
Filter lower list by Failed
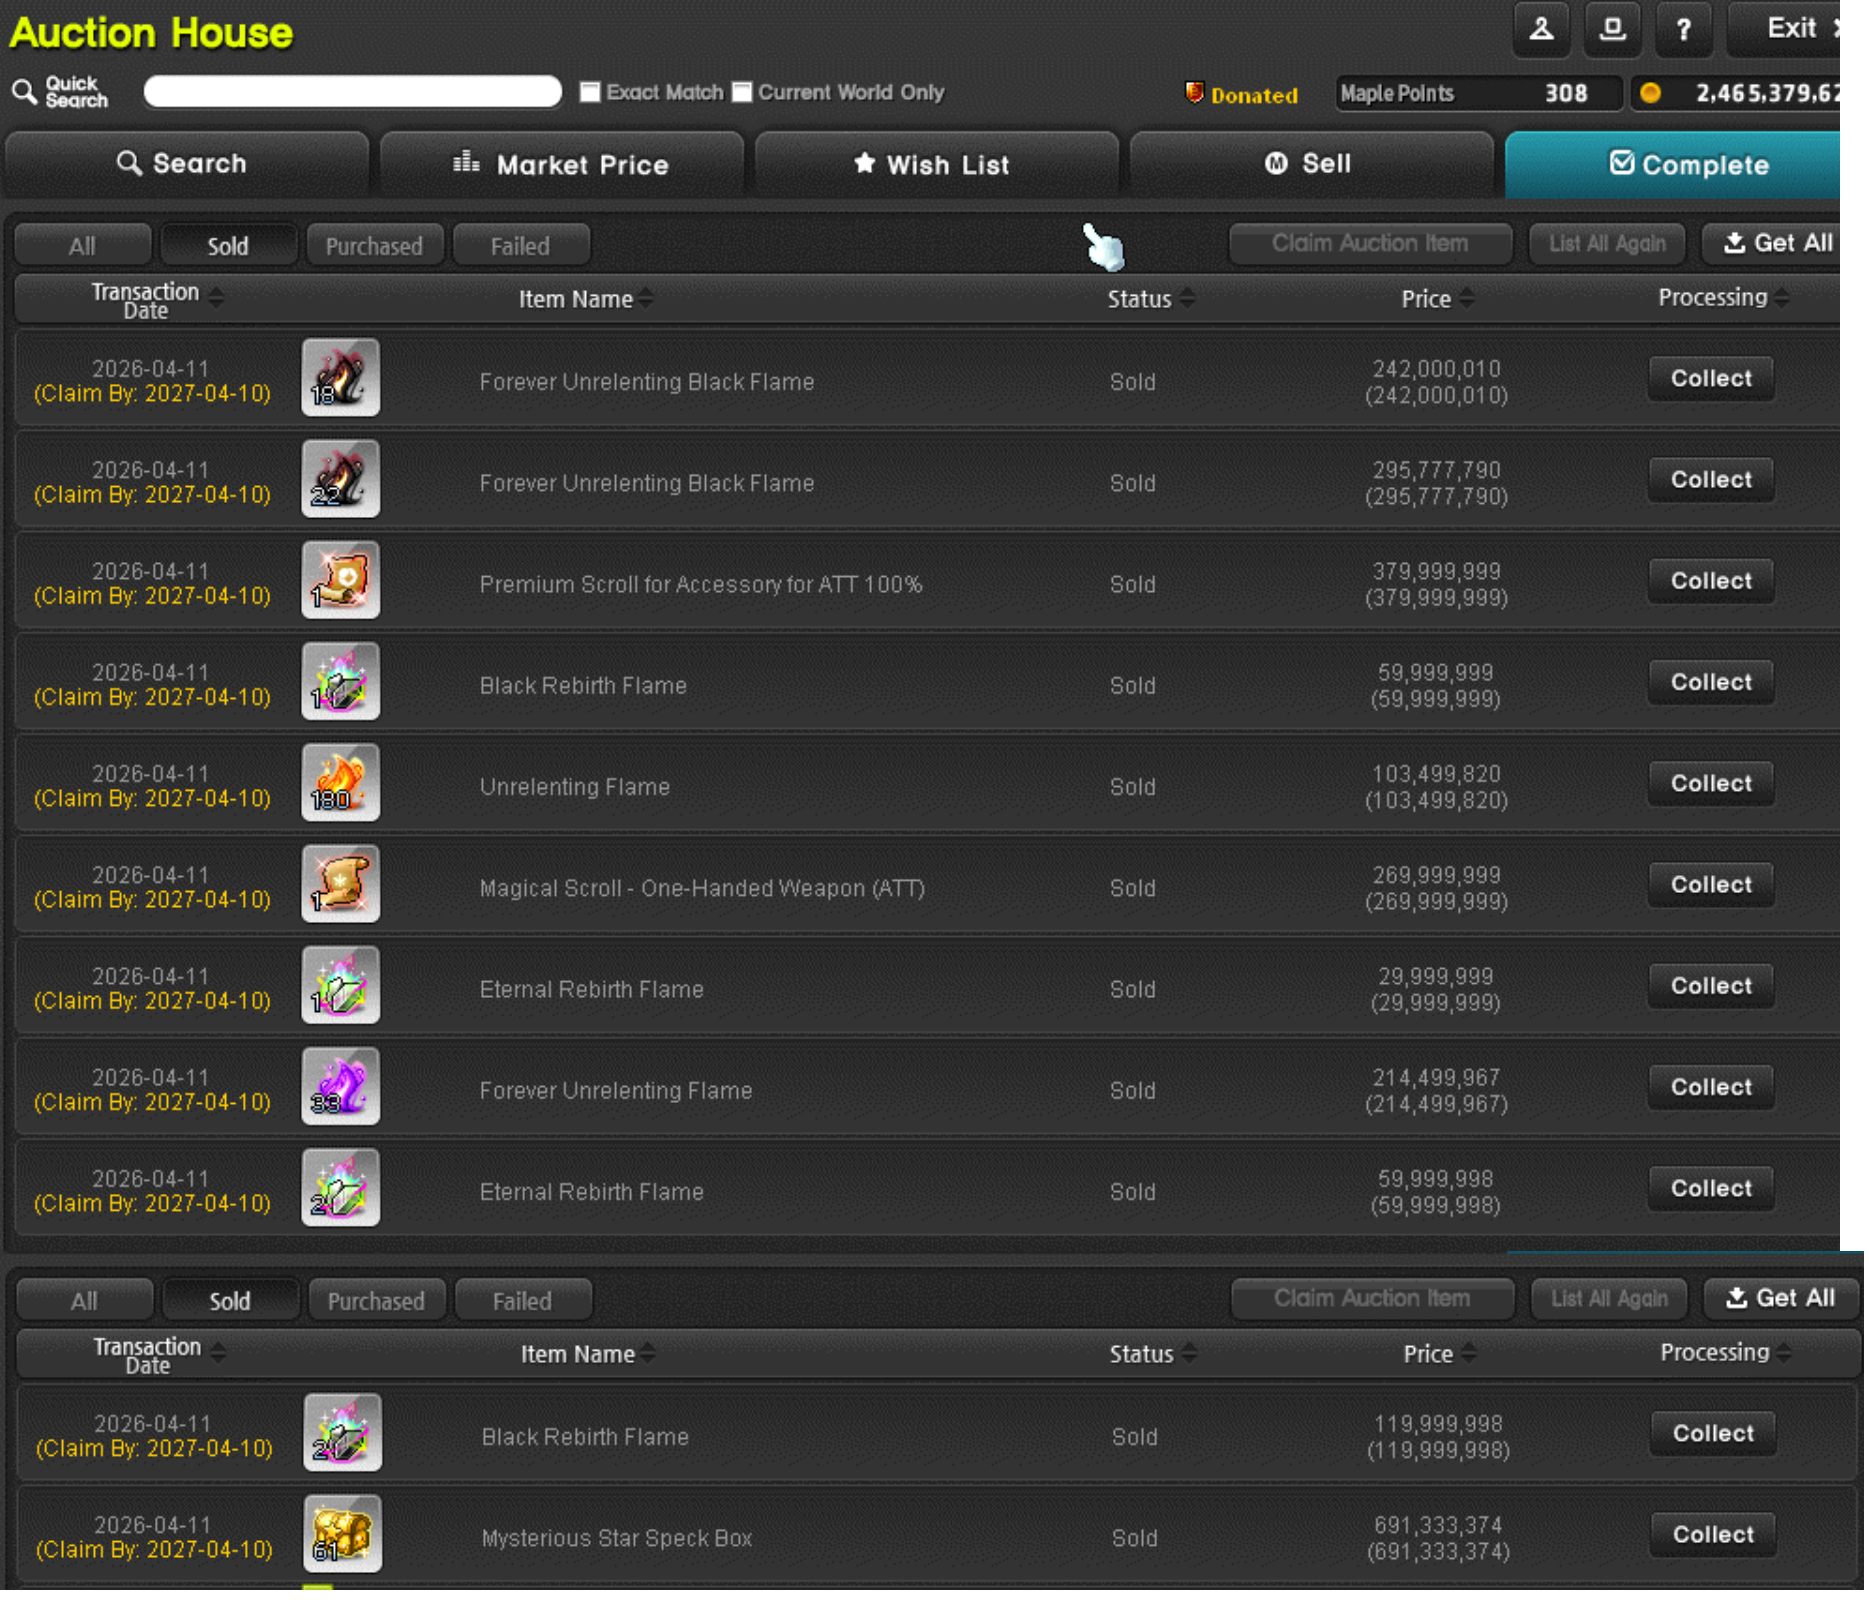pyautogui.click(x=523, y=1300)
